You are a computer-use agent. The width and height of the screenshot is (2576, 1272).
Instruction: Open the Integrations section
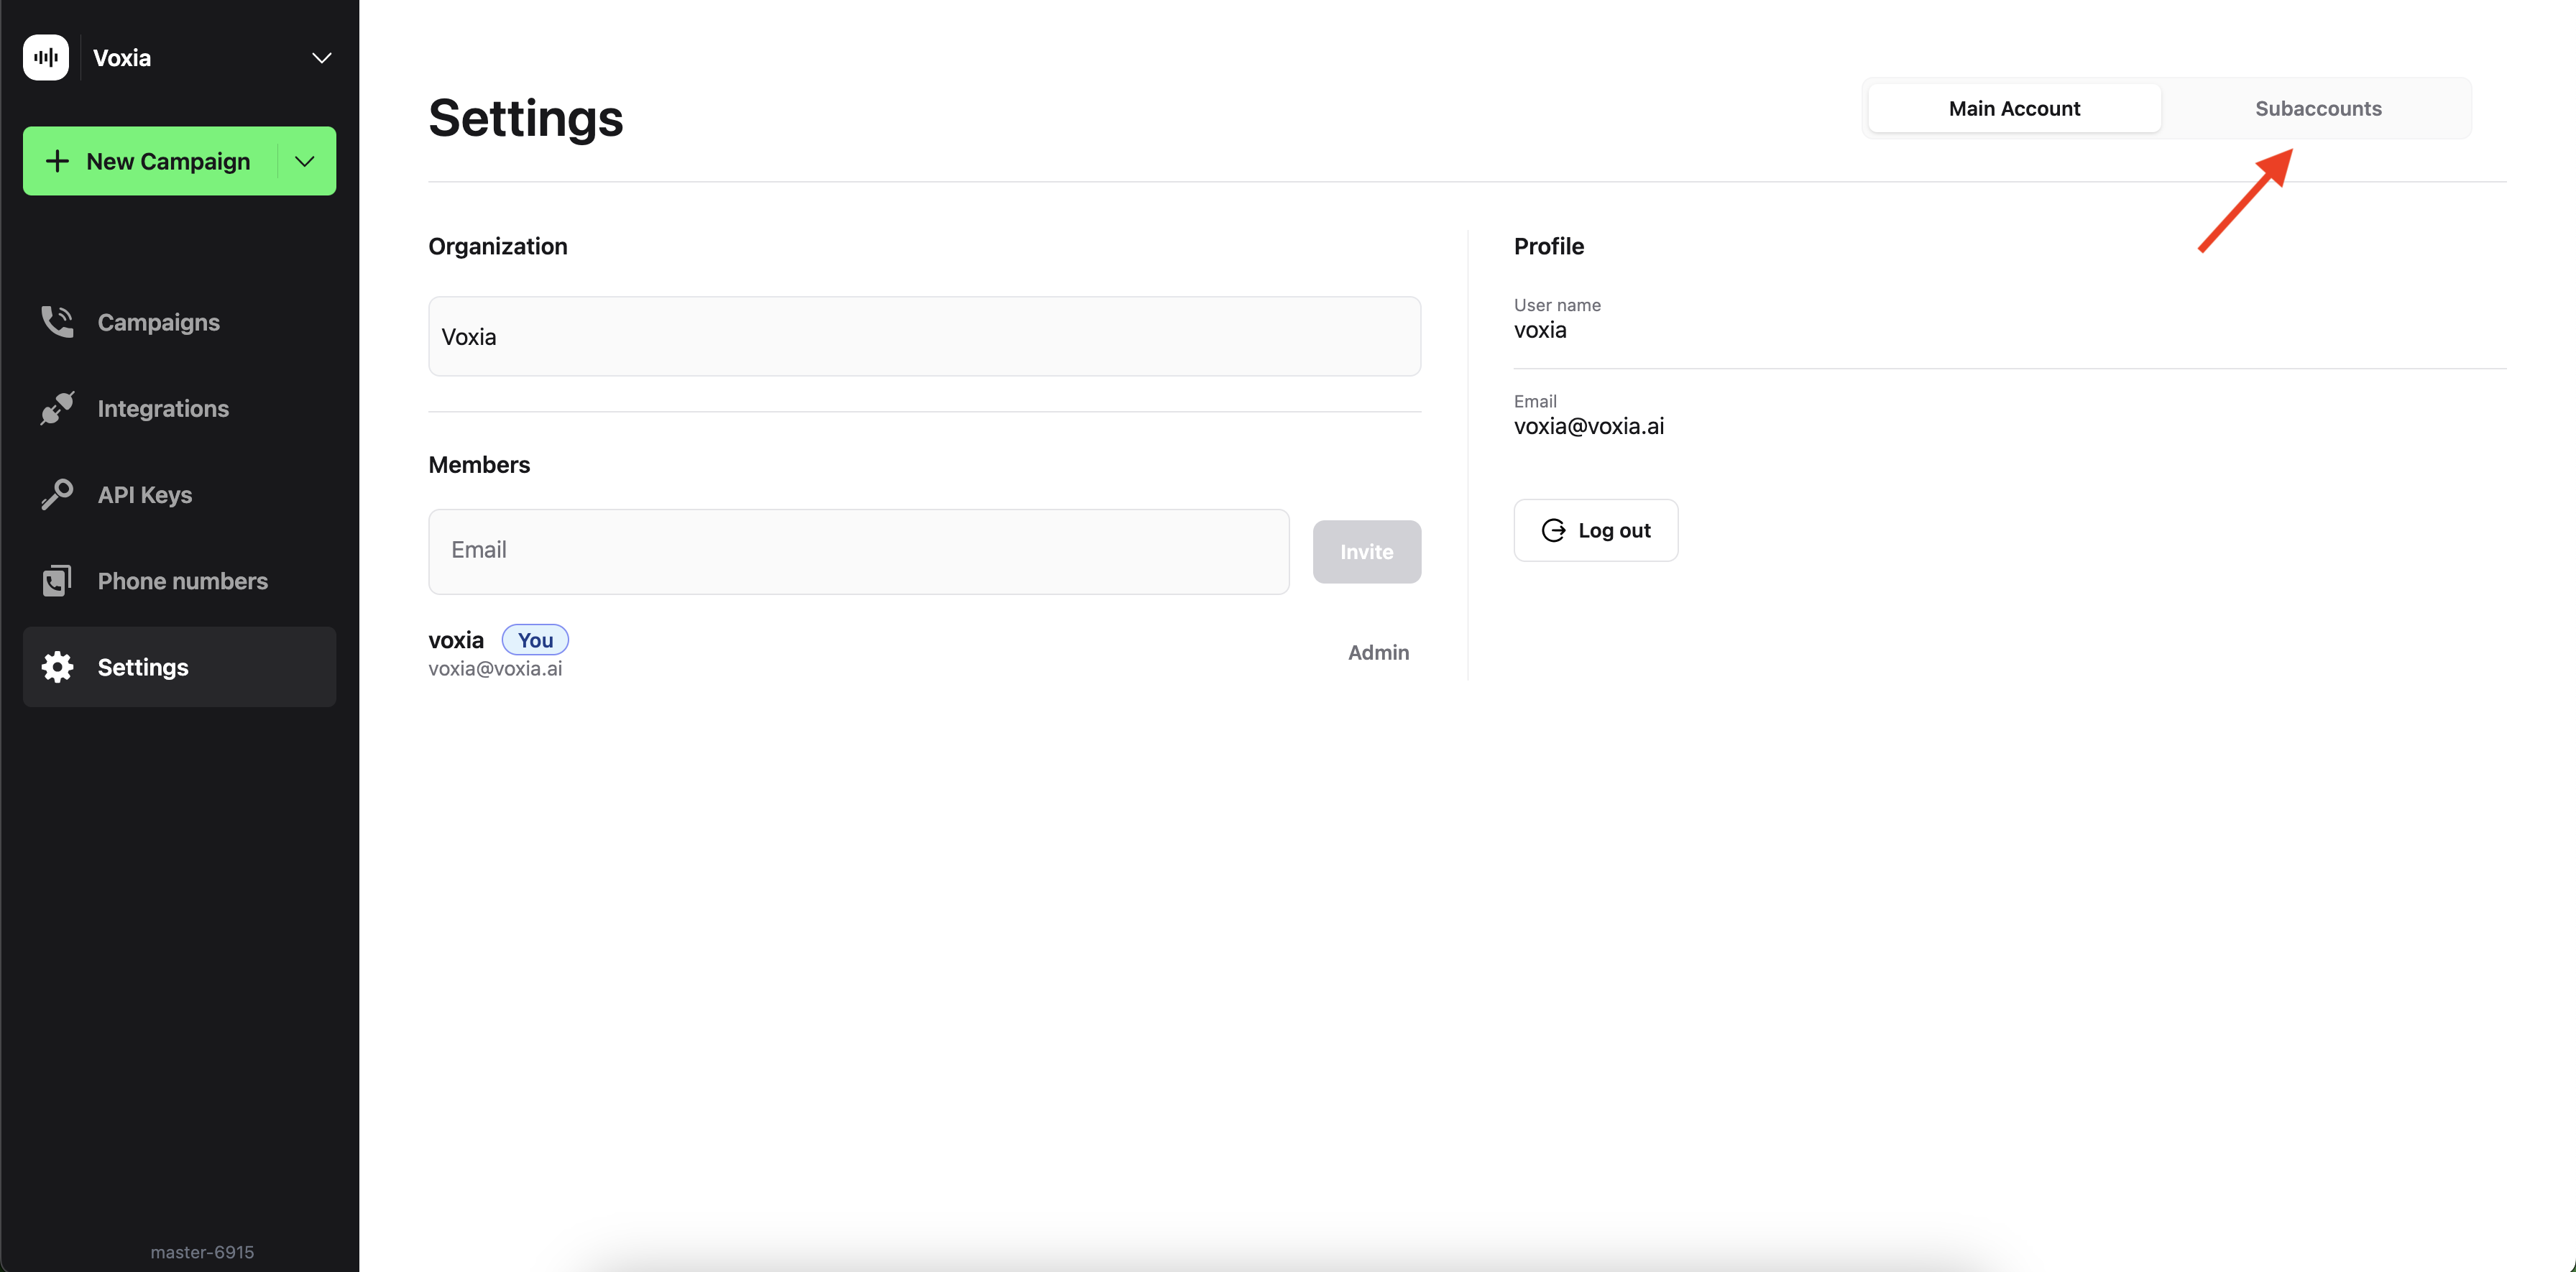pyautogui.click(x=163, y=408)
